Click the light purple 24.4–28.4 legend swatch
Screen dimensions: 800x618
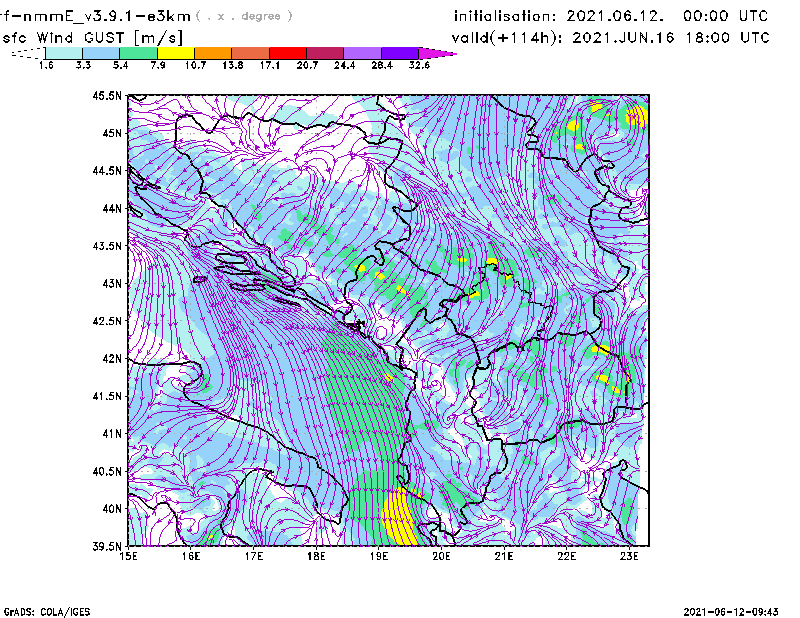point(363,53)
